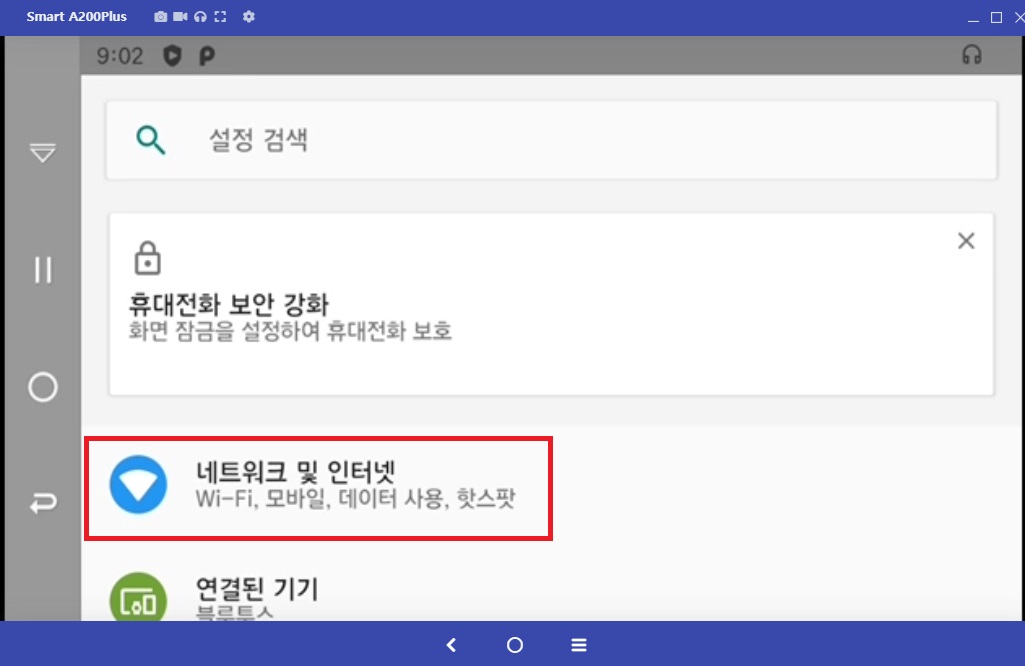Click the downward triangle icon in left sidebar

(42, 153)
